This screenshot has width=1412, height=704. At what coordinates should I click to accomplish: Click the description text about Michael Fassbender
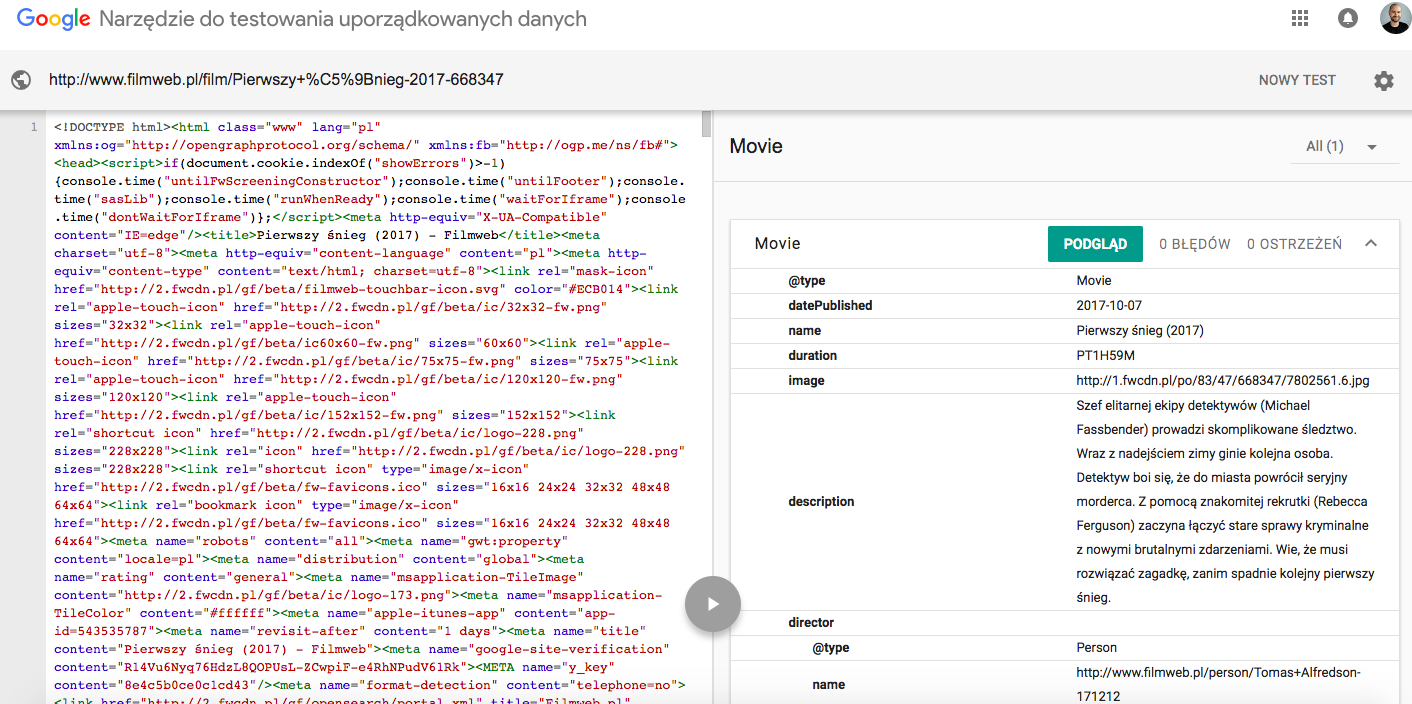[1225, 502]
